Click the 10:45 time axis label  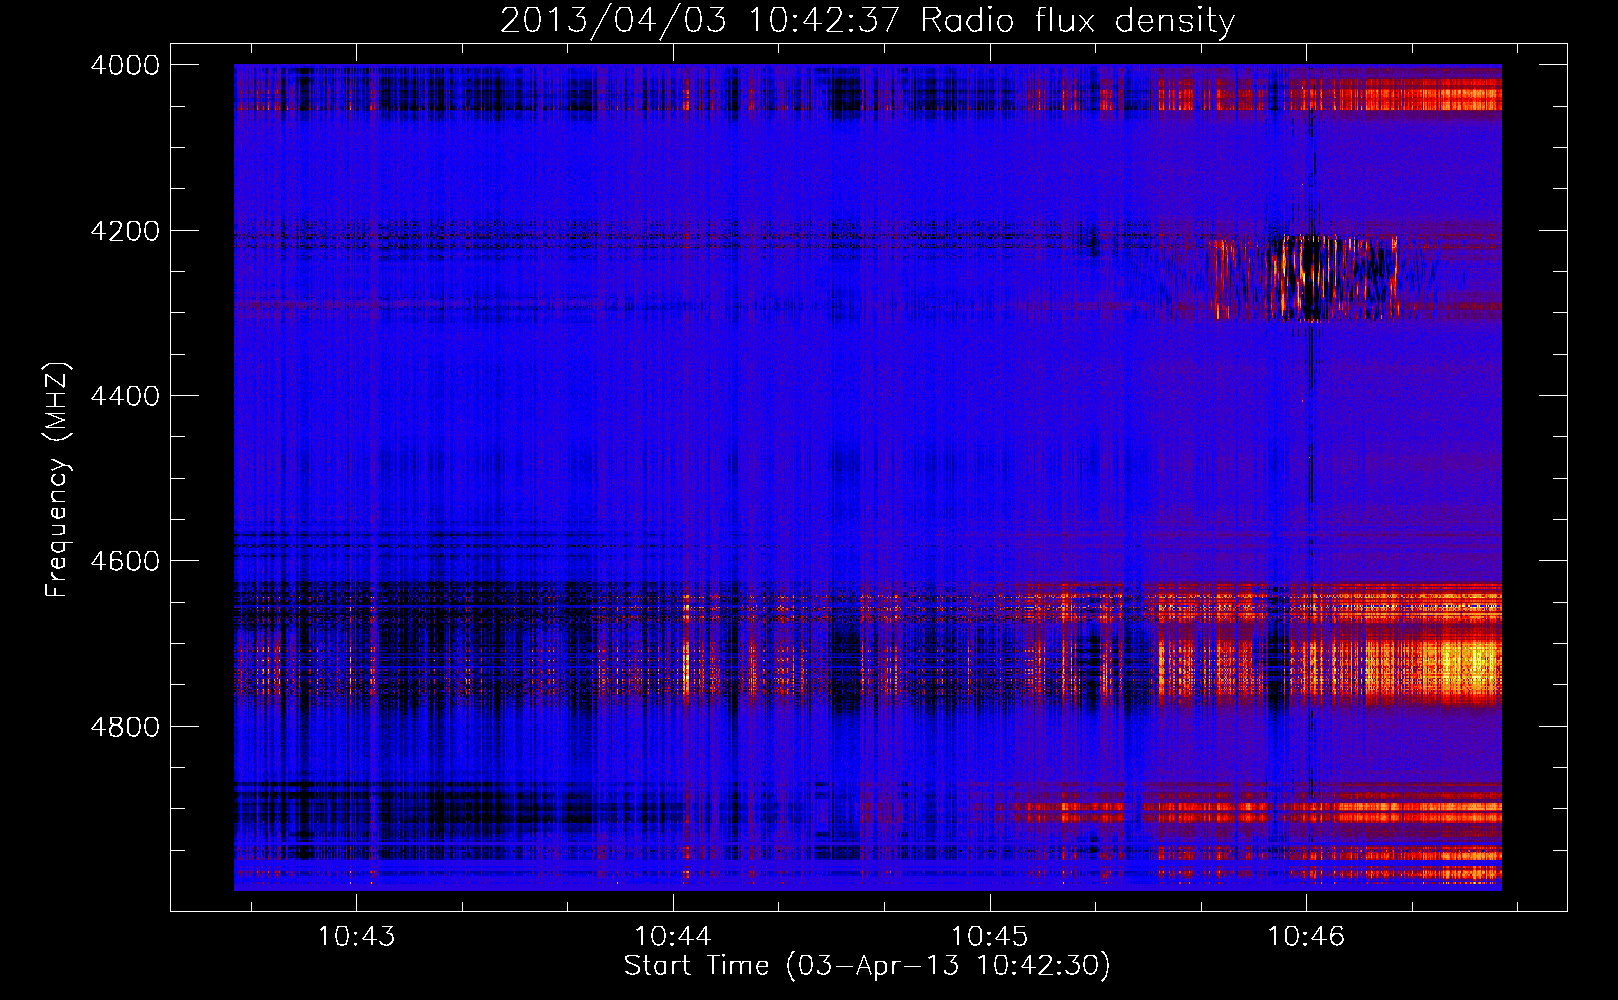coord(989,936)
